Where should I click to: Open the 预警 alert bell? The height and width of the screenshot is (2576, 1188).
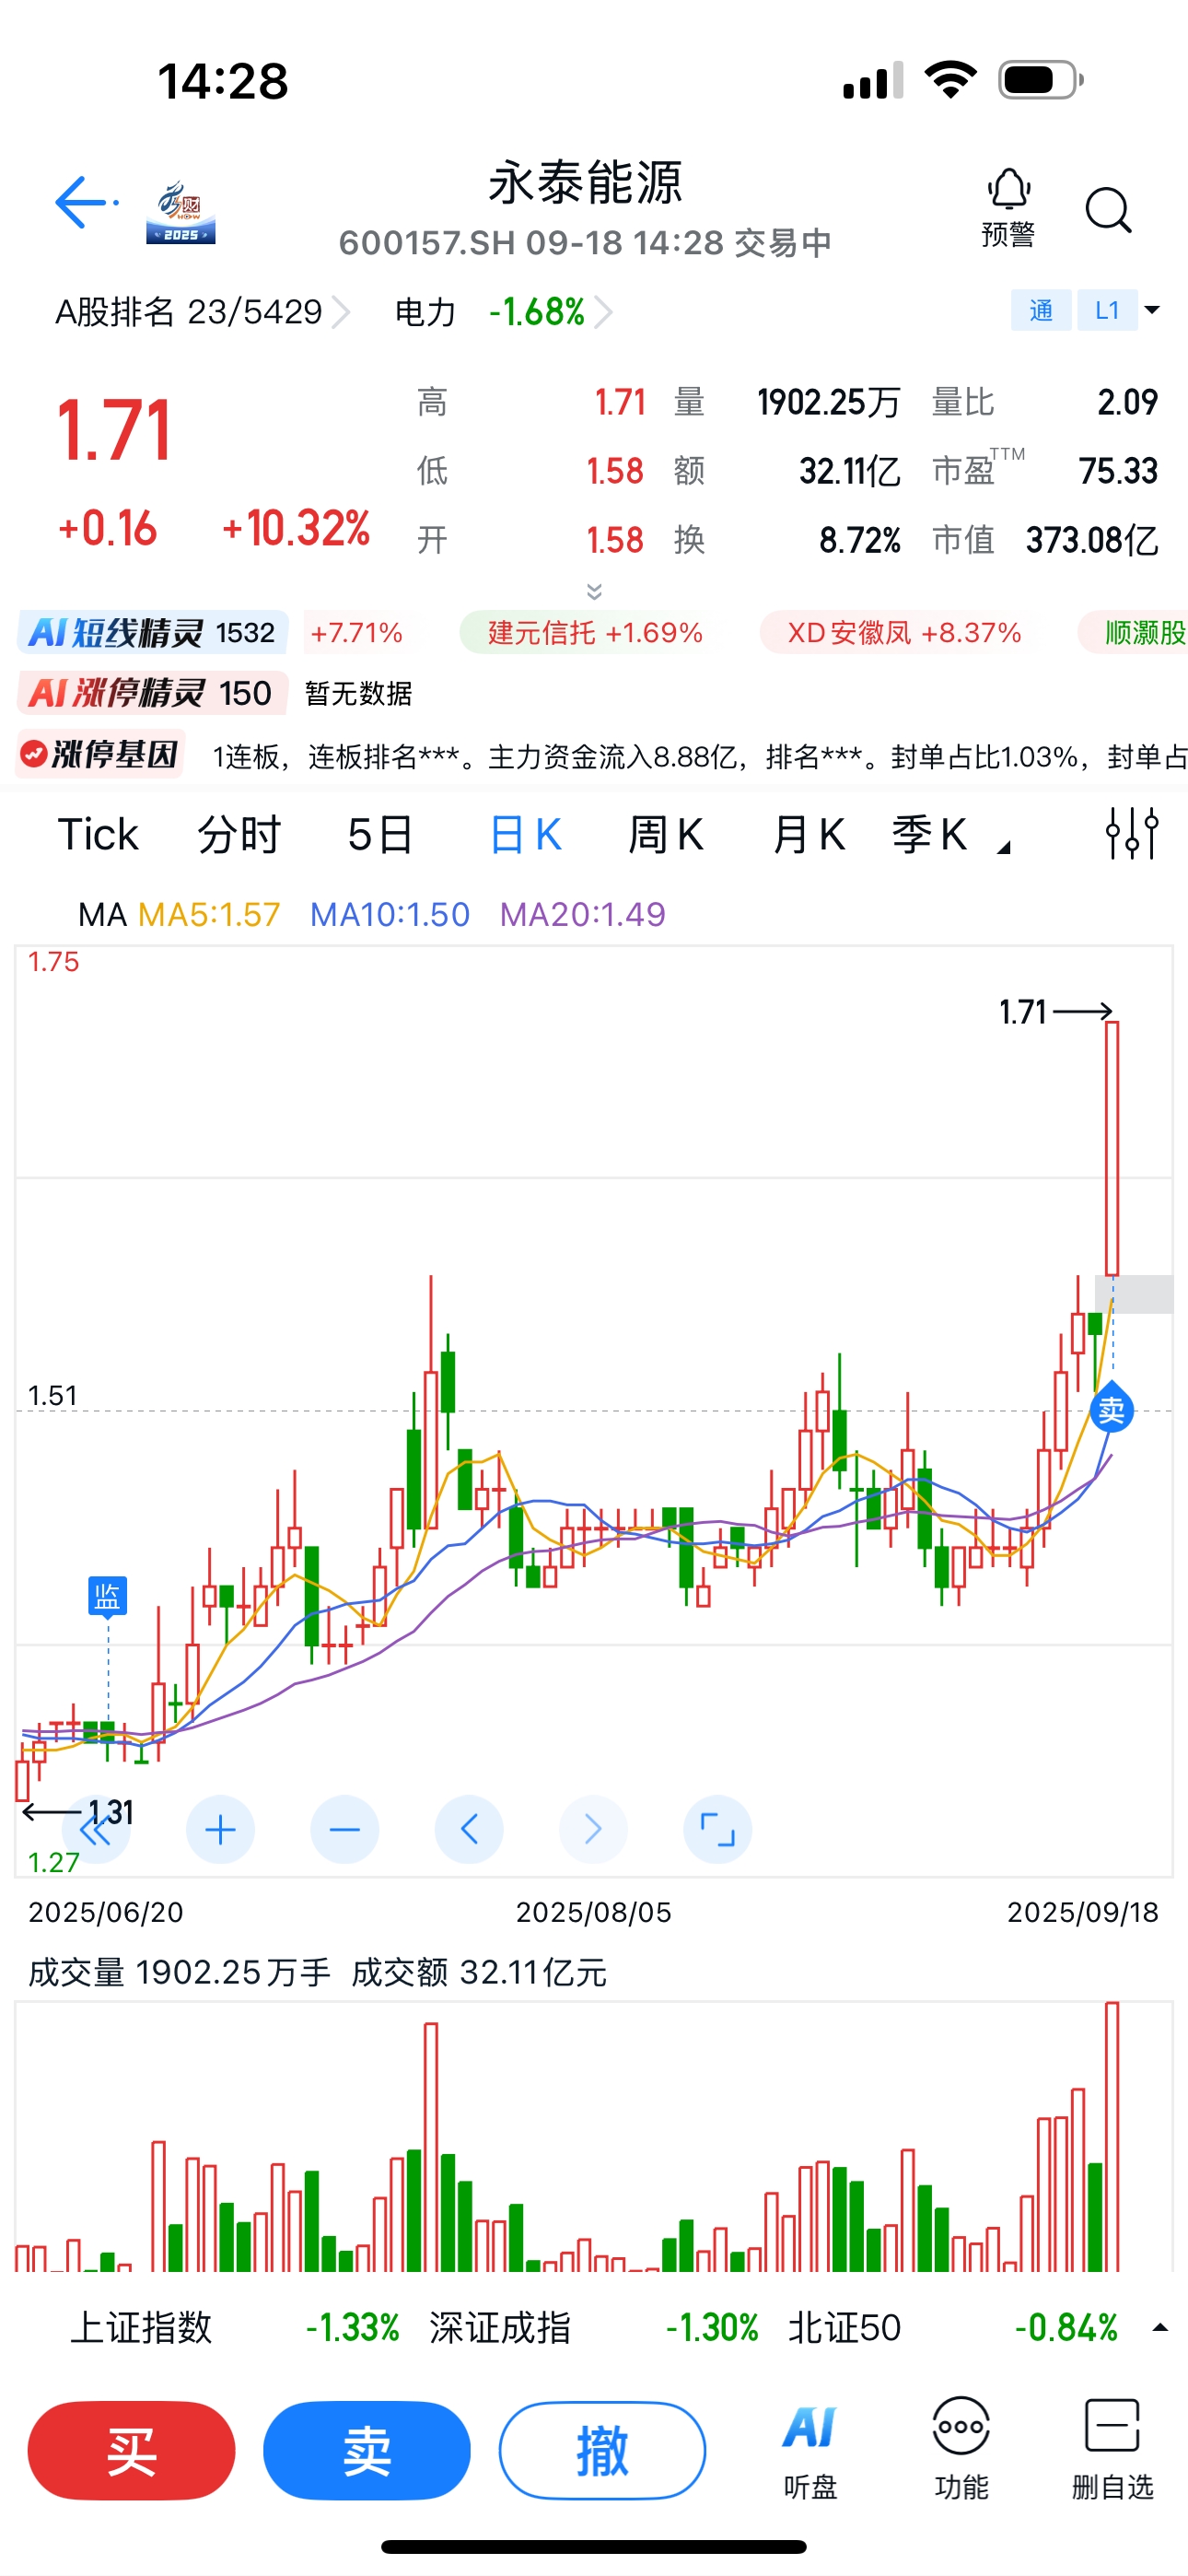click(1008, 208)
